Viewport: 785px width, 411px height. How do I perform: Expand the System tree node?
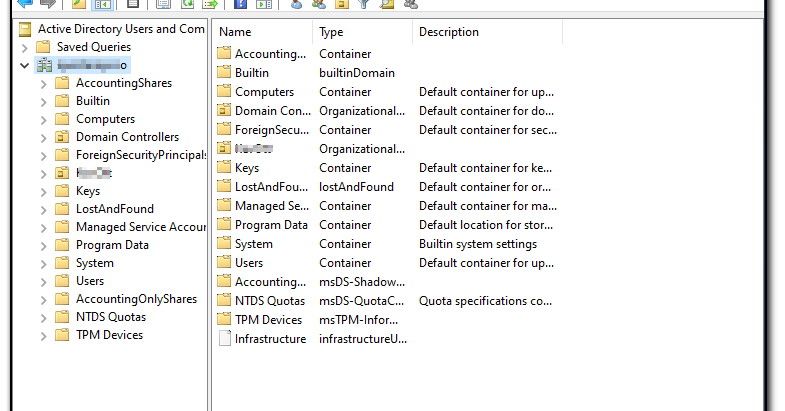(x=44, y=264)
